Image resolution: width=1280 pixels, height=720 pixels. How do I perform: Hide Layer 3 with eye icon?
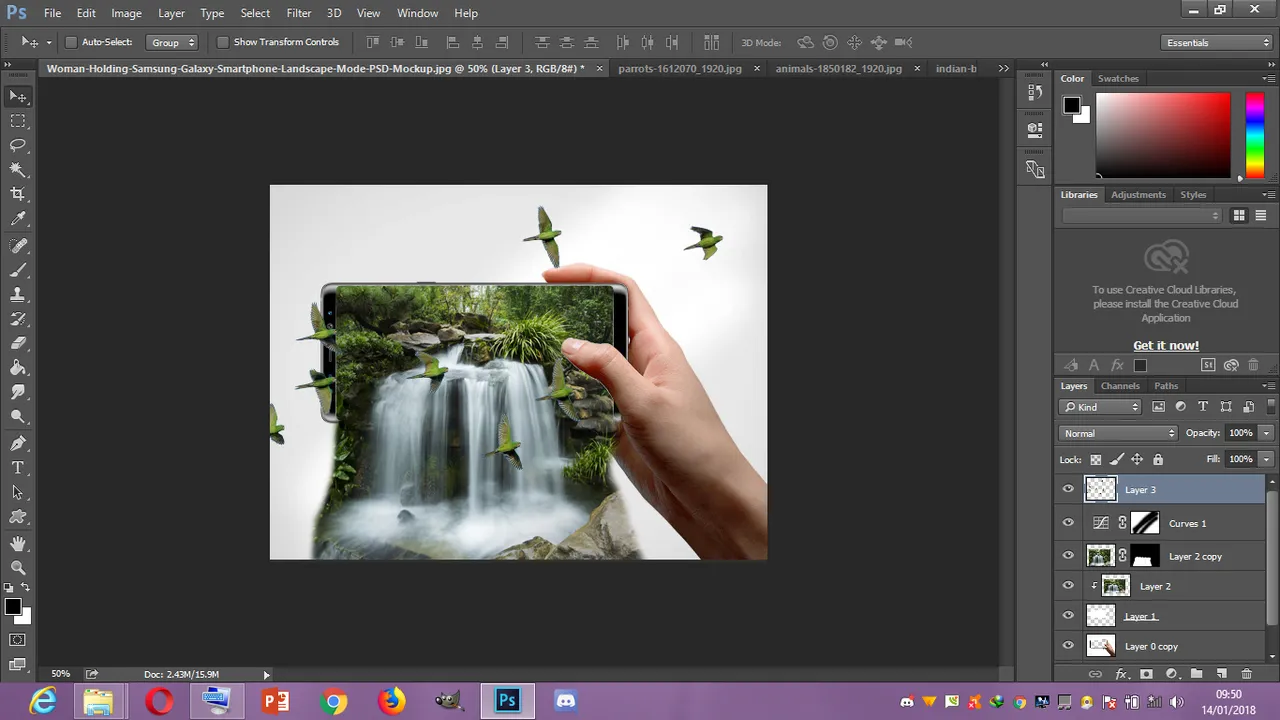tap(1068, 489)
